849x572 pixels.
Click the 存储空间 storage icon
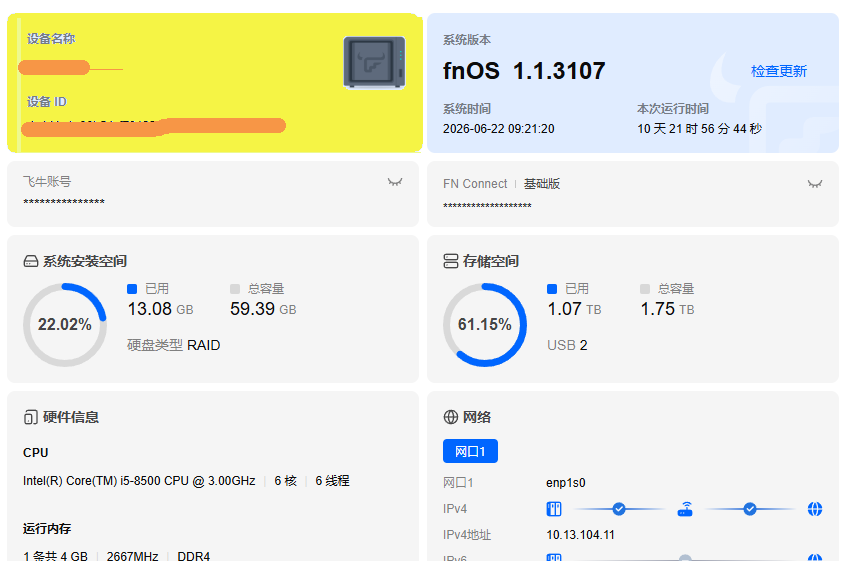[x=450, y=261]
